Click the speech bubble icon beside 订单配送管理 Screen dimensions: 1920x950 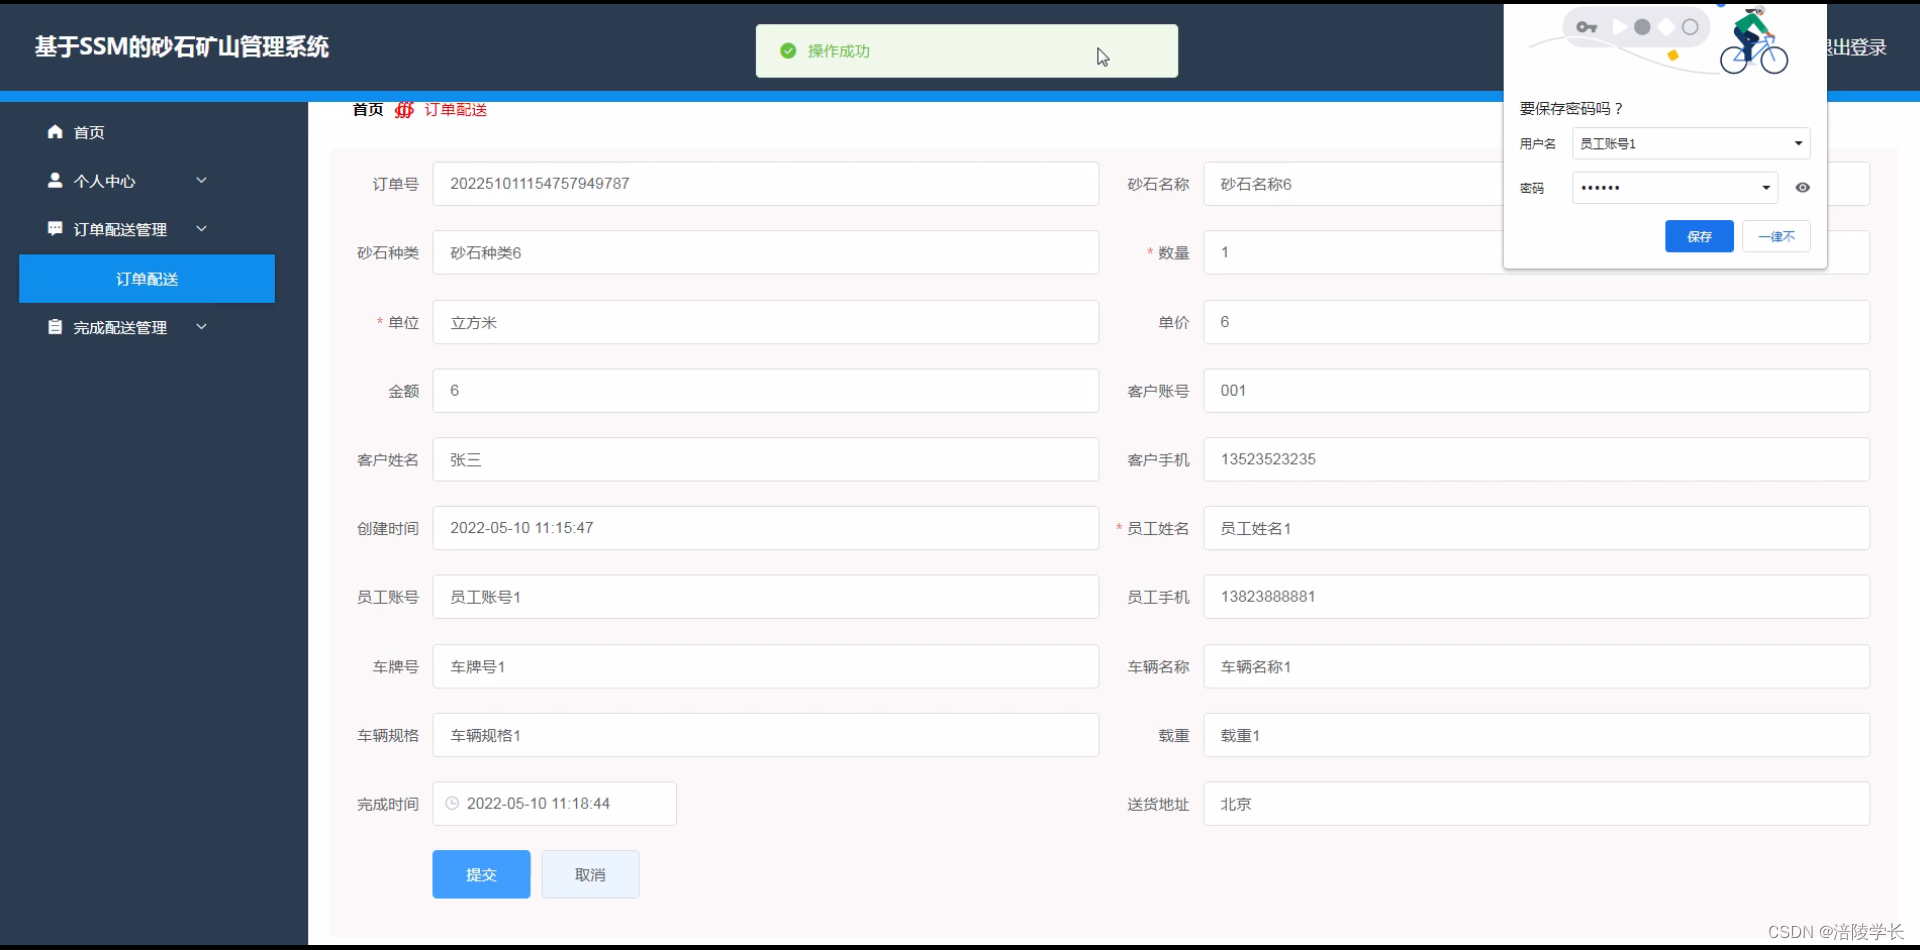tap(54, 228)
